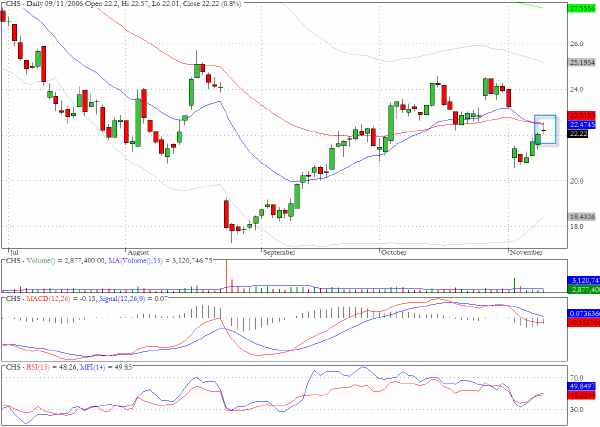Click the gray 18.4326 lower band label
600x427 pixels.
click(582, 217)
